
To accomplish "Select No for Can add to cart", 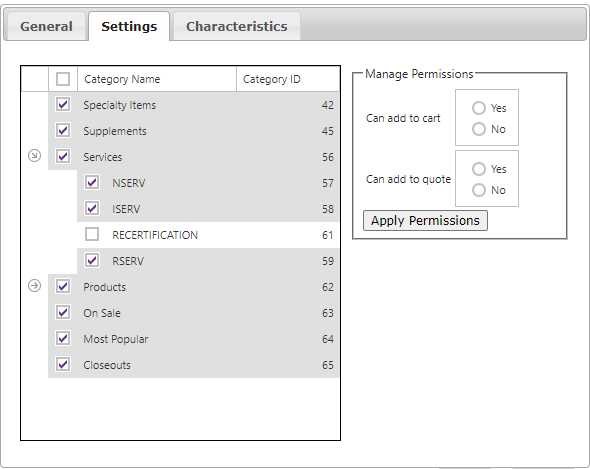I will (x=479, y=129).
